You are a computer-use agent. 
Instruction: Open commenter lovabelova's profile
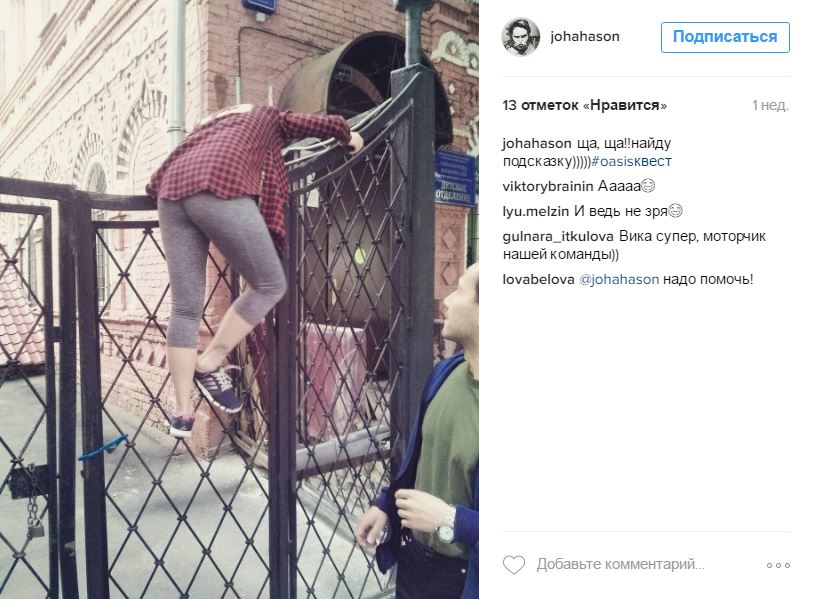538,279
